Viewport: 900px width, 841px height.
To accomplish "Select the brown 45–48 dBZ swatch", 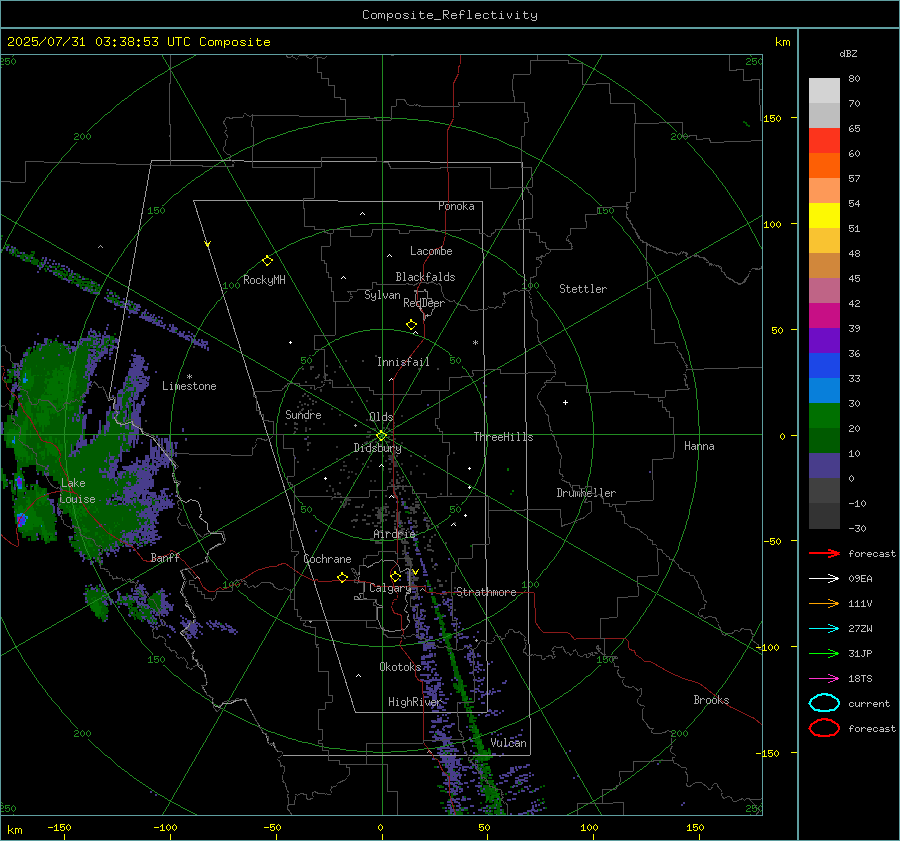I will coord(824,266).
